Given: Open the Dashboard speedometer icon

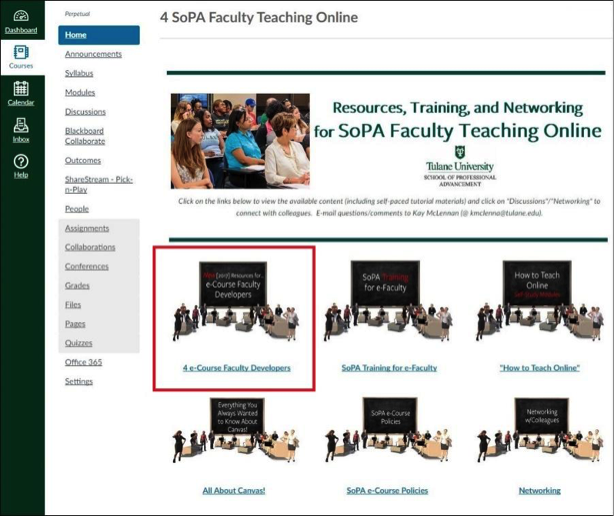Looking at the screenshot, I should tap(21, 16).
